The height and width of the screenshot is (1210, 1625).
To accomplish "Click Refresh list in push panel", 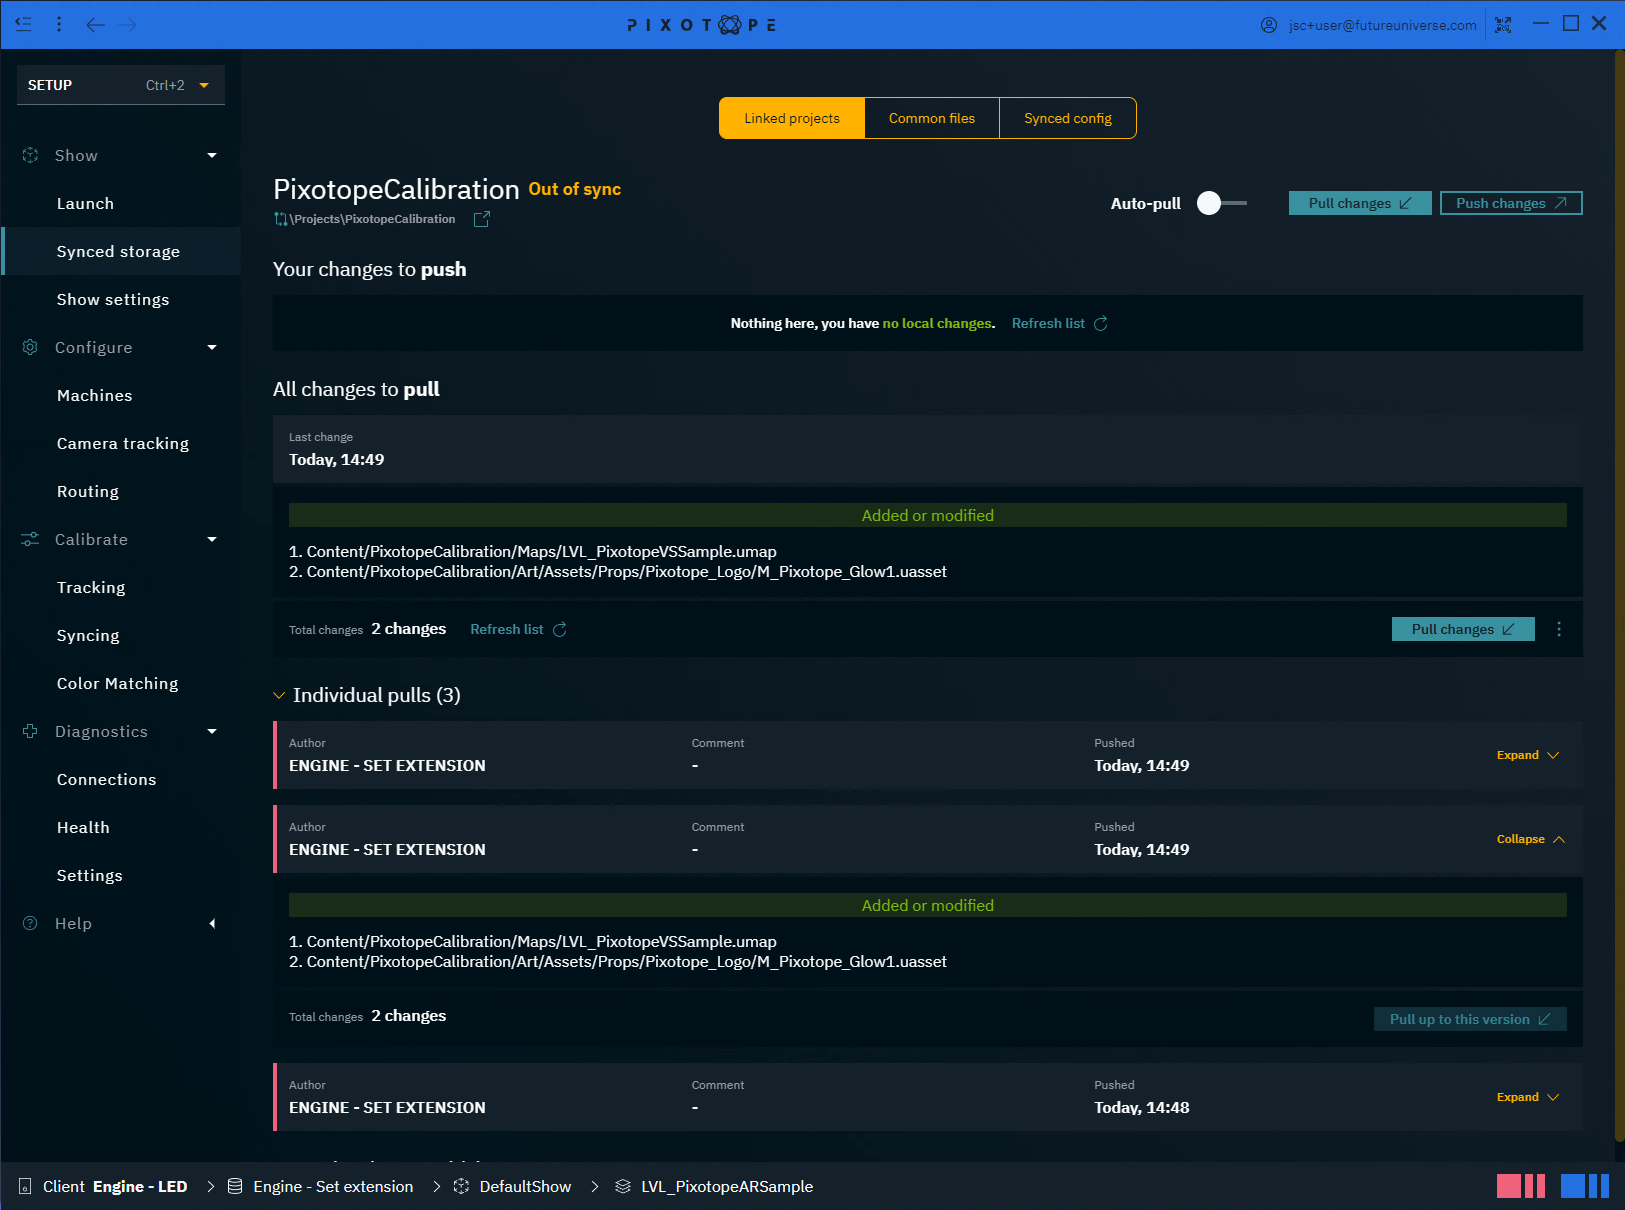I will [1048, 323].
